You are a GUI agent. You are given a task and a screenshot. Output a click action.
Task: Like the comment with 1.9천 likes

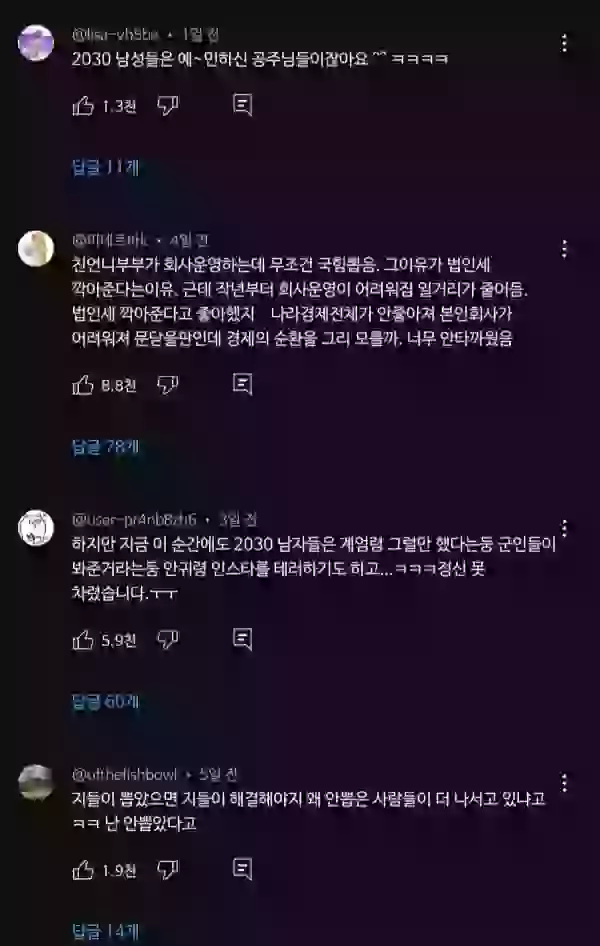tap(83, 871)
